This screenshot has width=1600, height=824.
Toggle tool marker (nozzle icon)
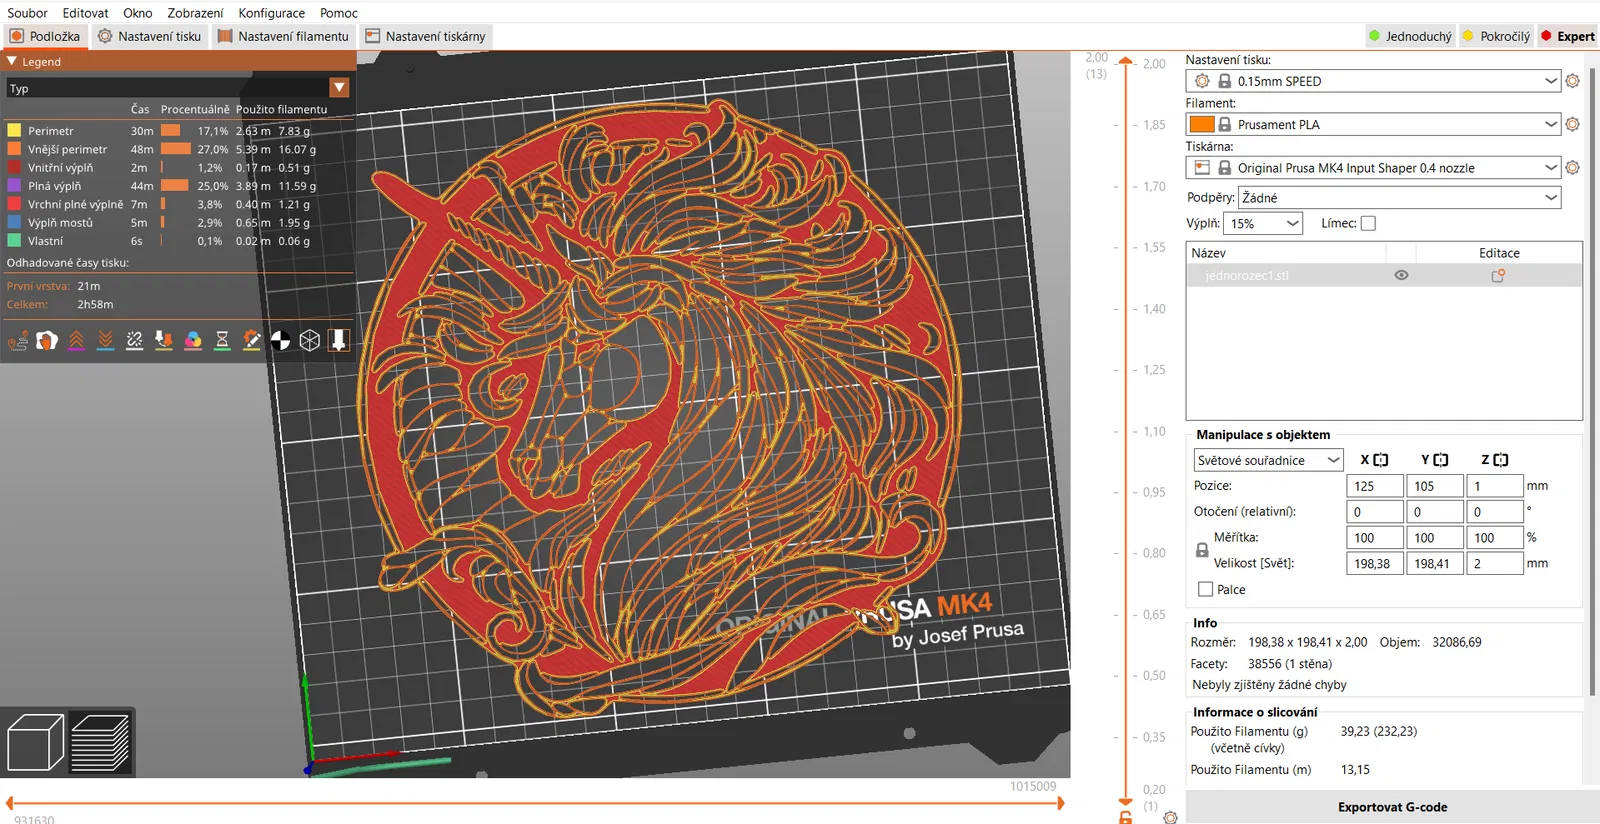(339, 341)
